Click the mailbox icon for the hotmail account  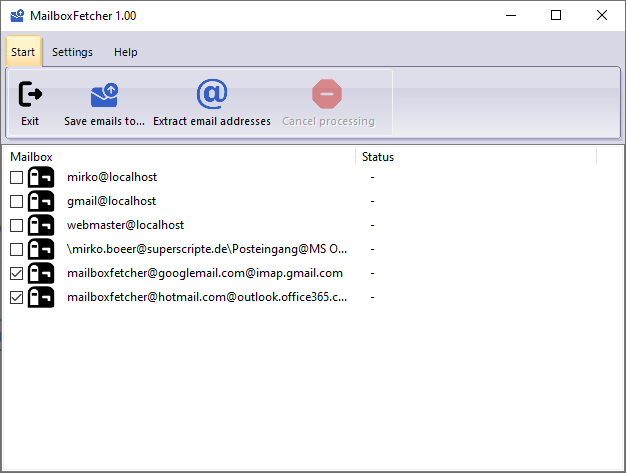41,297
